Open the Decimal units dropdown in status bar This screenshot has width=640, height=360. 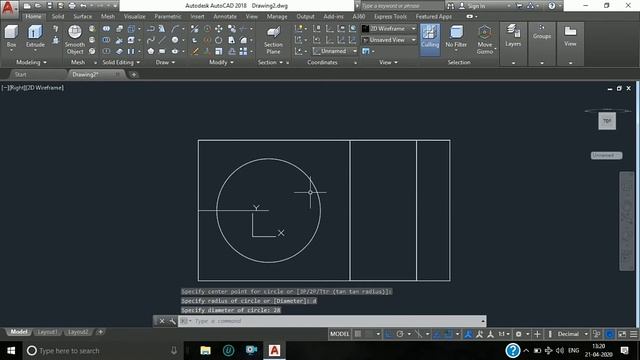pos(572,334)
